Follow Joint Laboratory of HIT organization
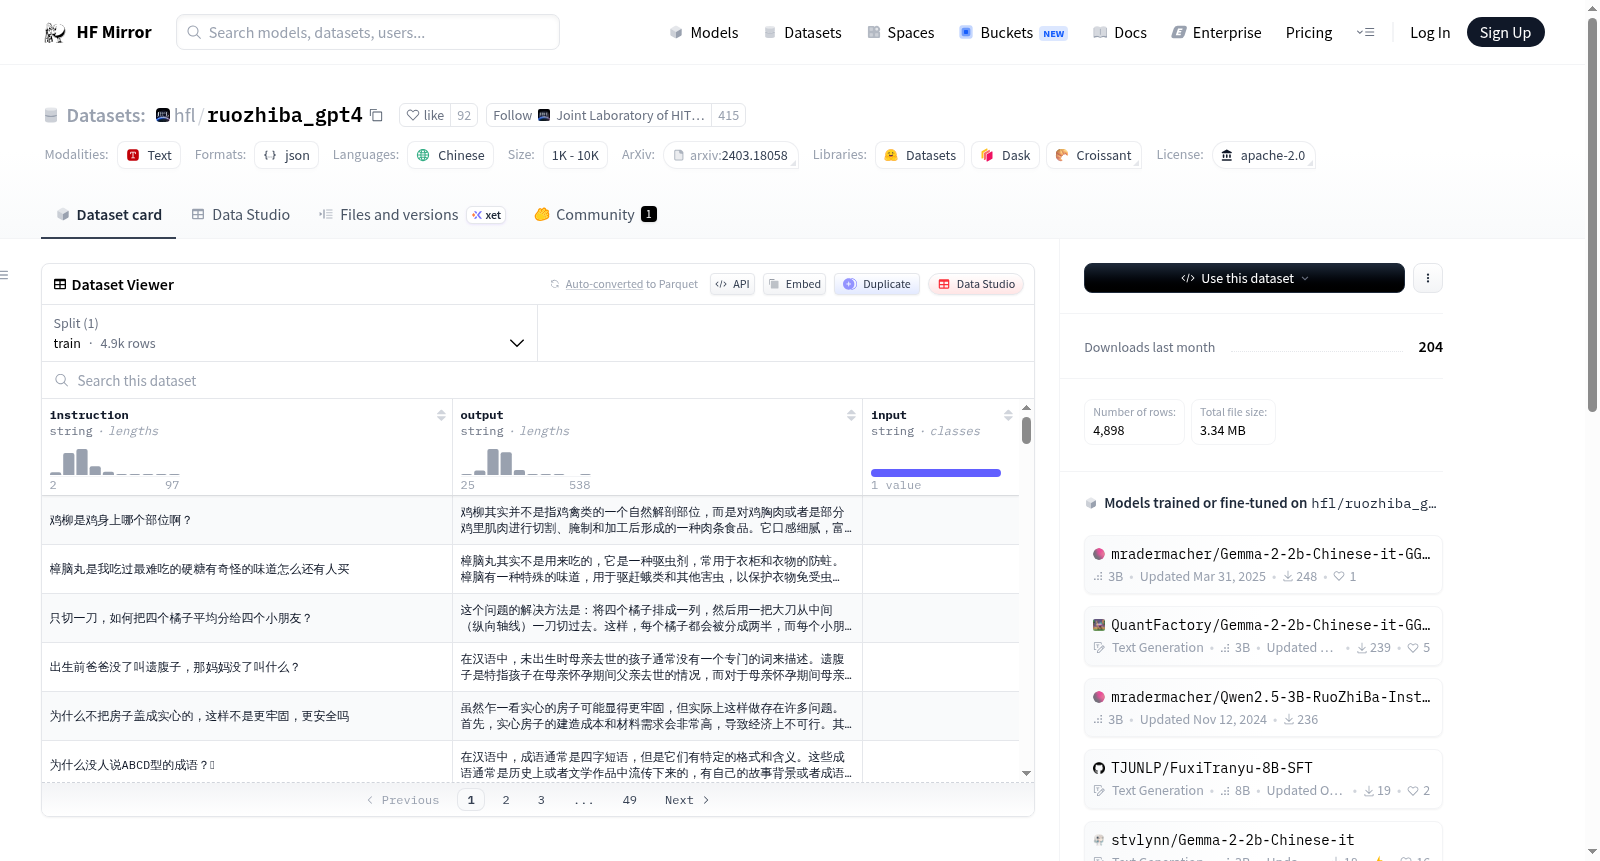The width and height of the screenshot is (1600, 861). tap(598, 115)
